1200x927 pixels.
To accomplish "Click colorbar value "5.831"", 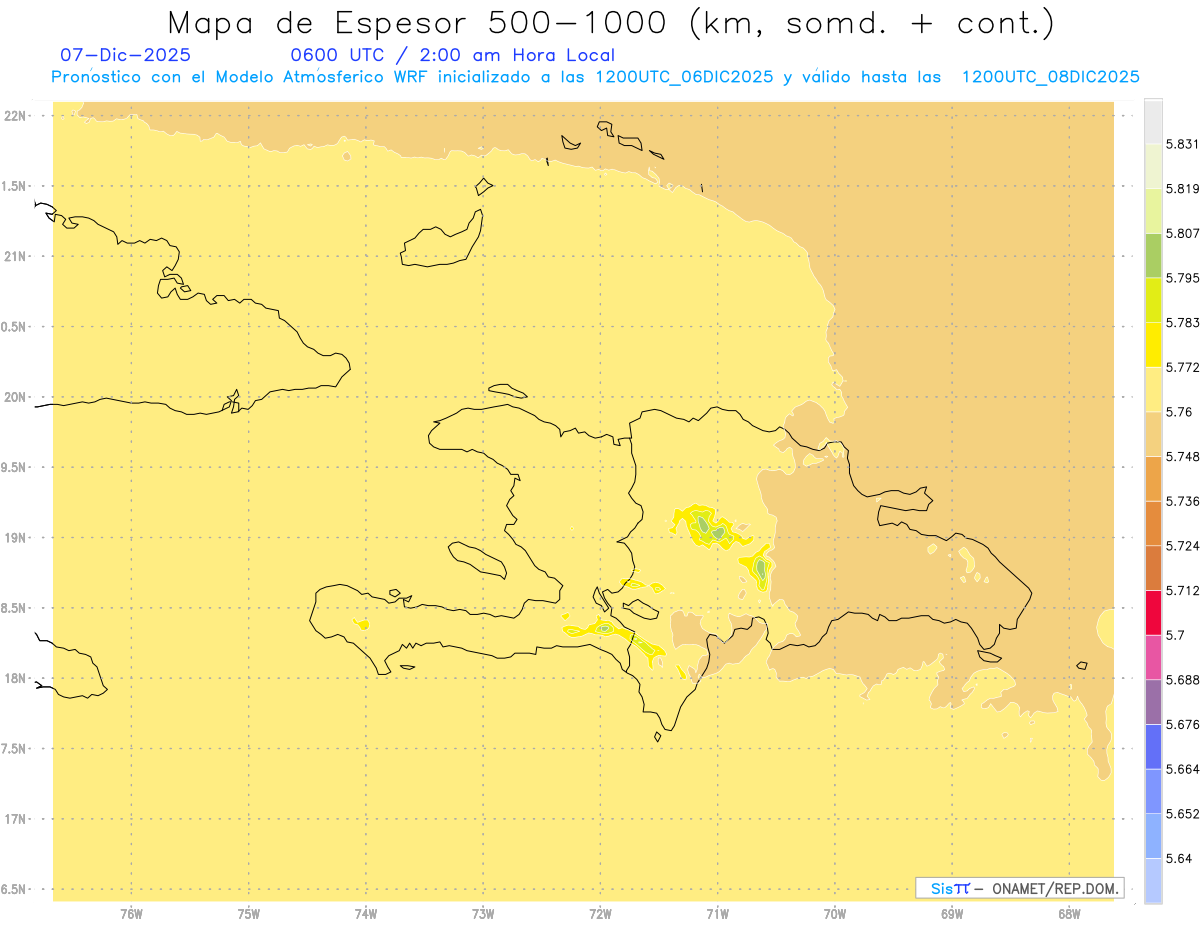I will (1182, 144).
